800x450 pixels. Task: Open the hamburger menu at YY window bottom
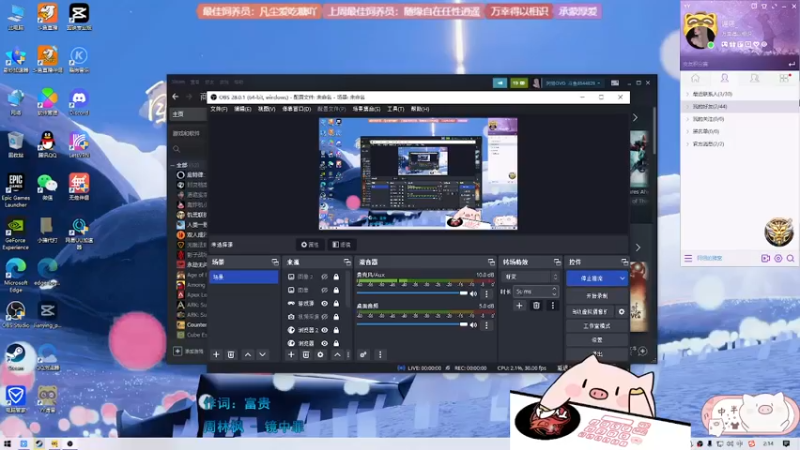tap(688, 259)
